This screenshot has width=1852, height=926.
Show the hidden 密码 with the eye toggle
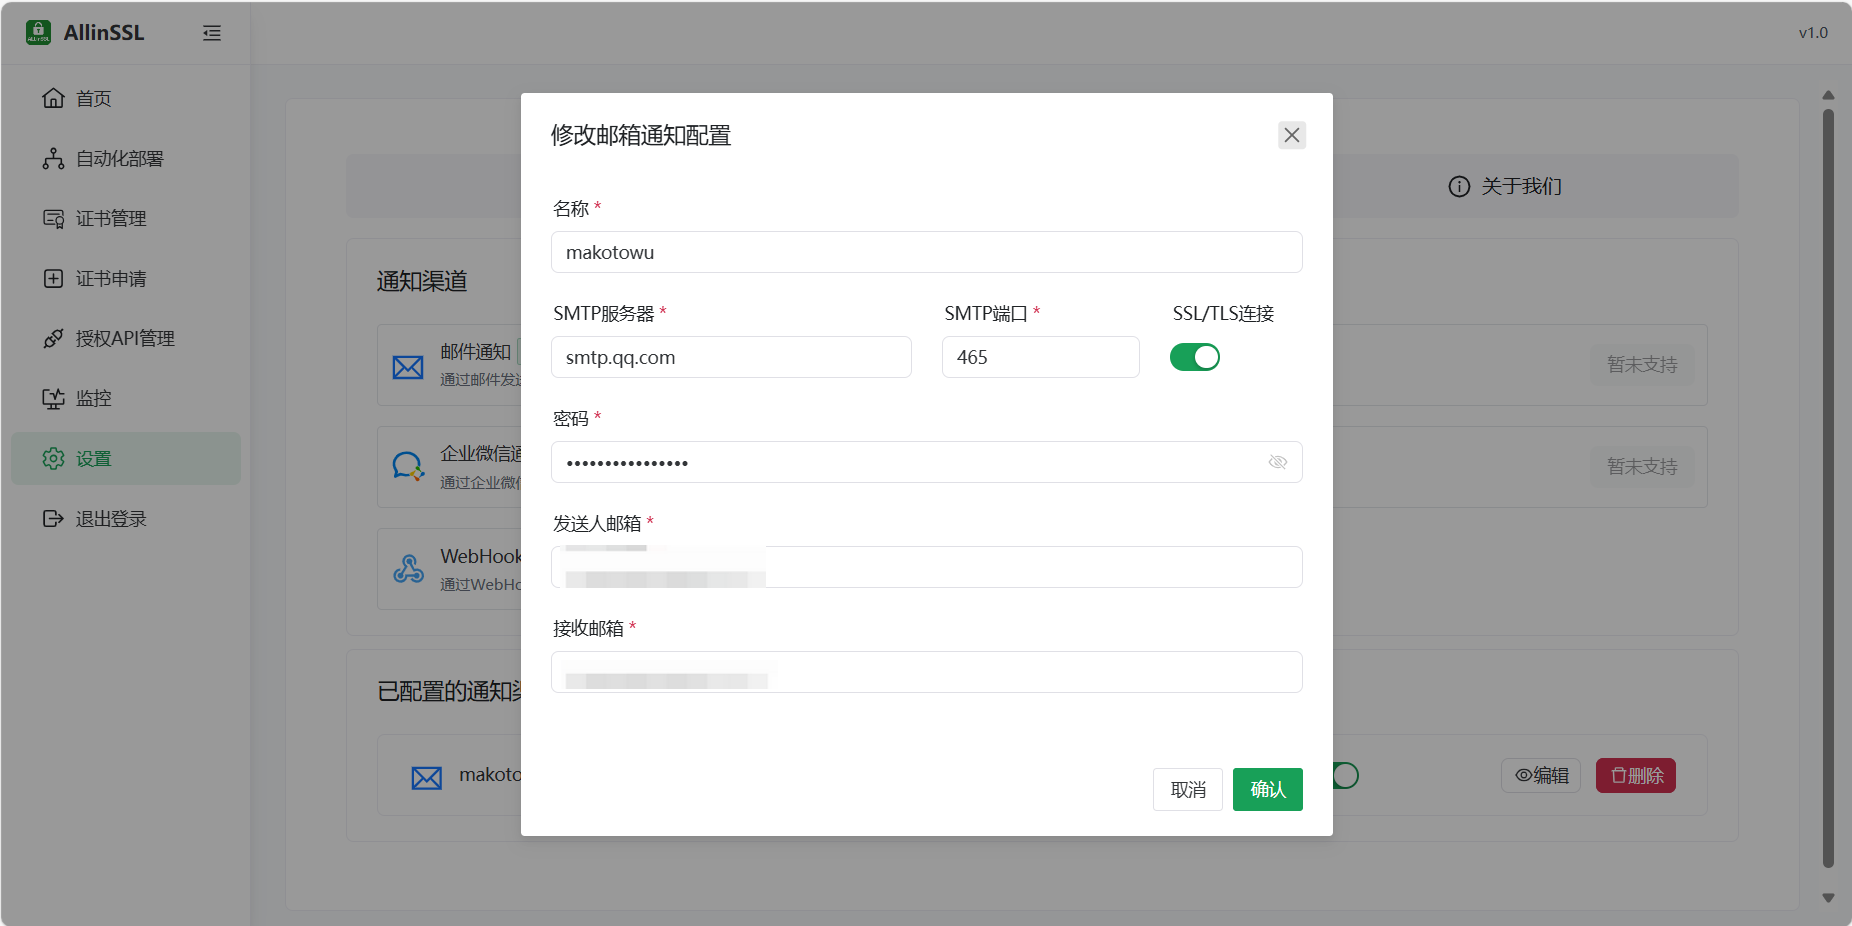point(1277,462)
